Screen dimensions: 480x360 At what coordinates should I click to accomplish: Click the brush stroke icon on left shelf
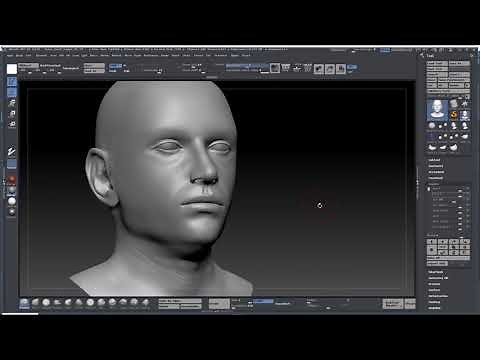click(x=12, y=152)
